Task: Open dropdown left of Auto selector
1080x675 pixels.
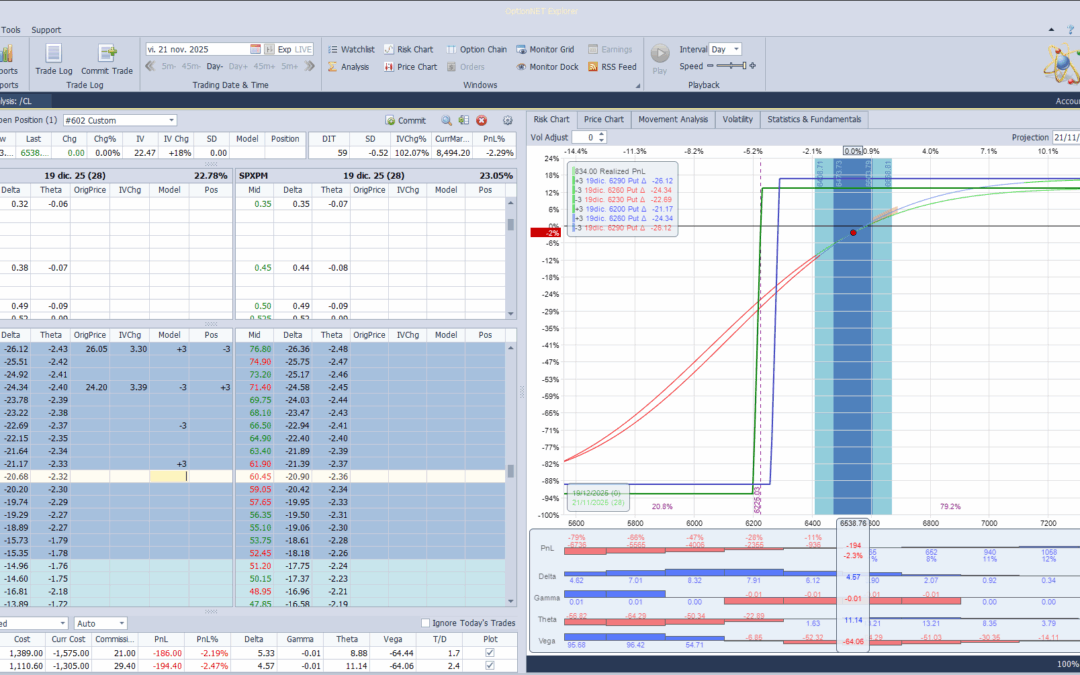Action: click(x=63, y=623)
